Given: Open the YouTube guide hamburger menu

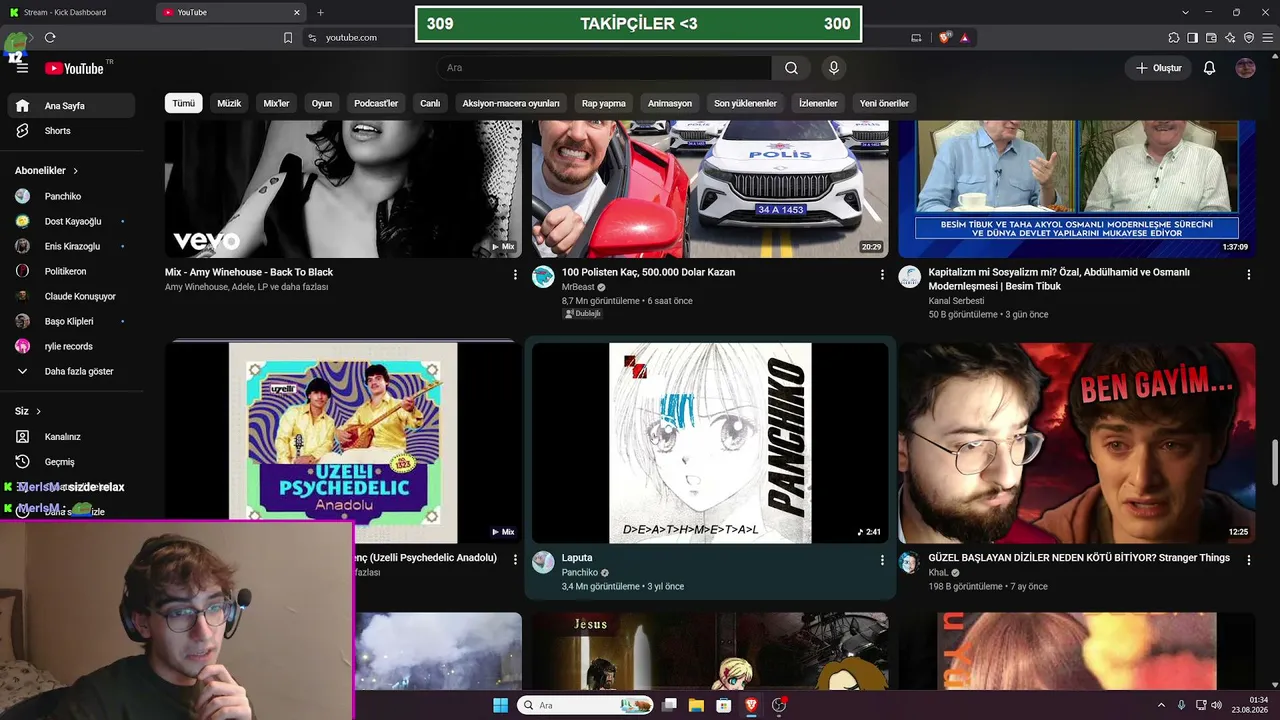Looking at the screenshot, I should coord(22,68).
